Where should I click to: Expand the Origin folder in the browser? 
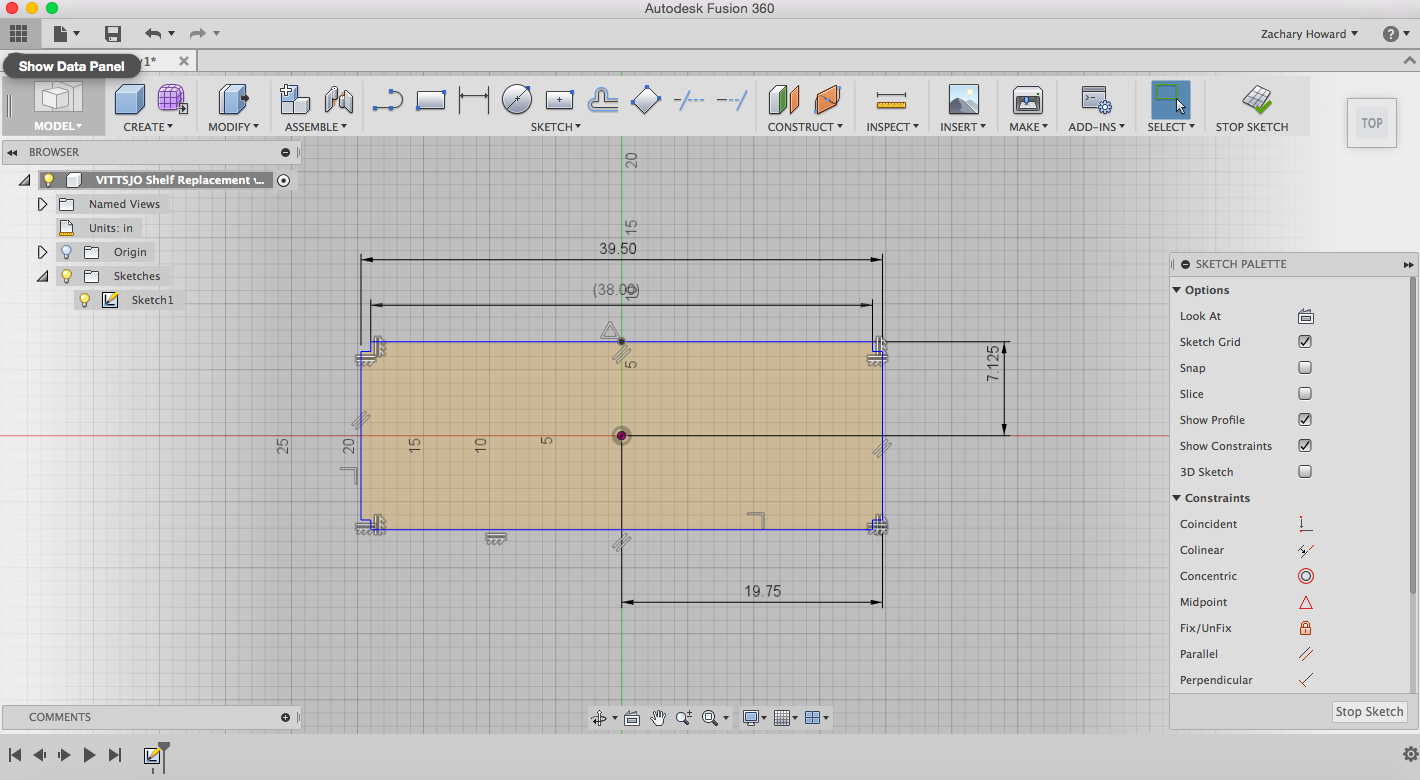(x=42, y=251)
